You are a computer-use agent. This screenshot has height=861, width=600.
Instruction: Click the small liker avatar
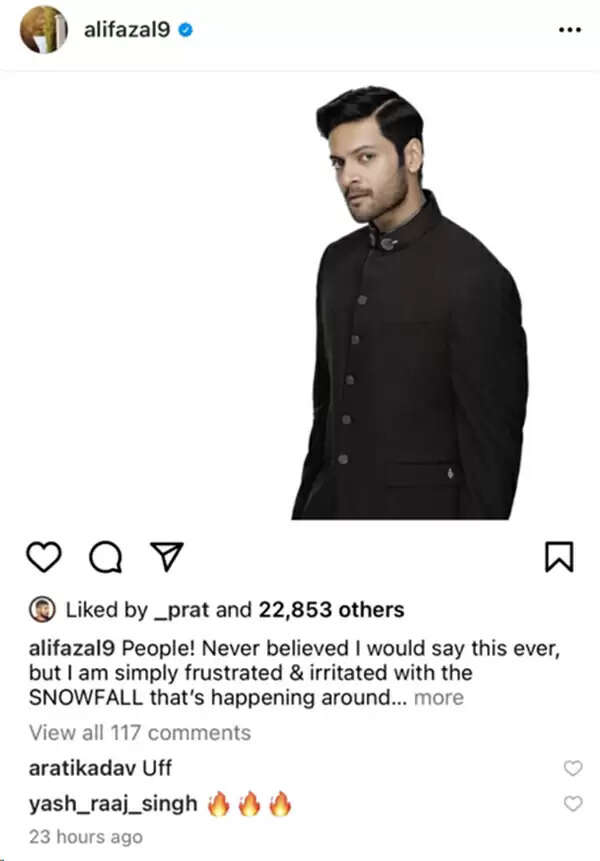42,610
